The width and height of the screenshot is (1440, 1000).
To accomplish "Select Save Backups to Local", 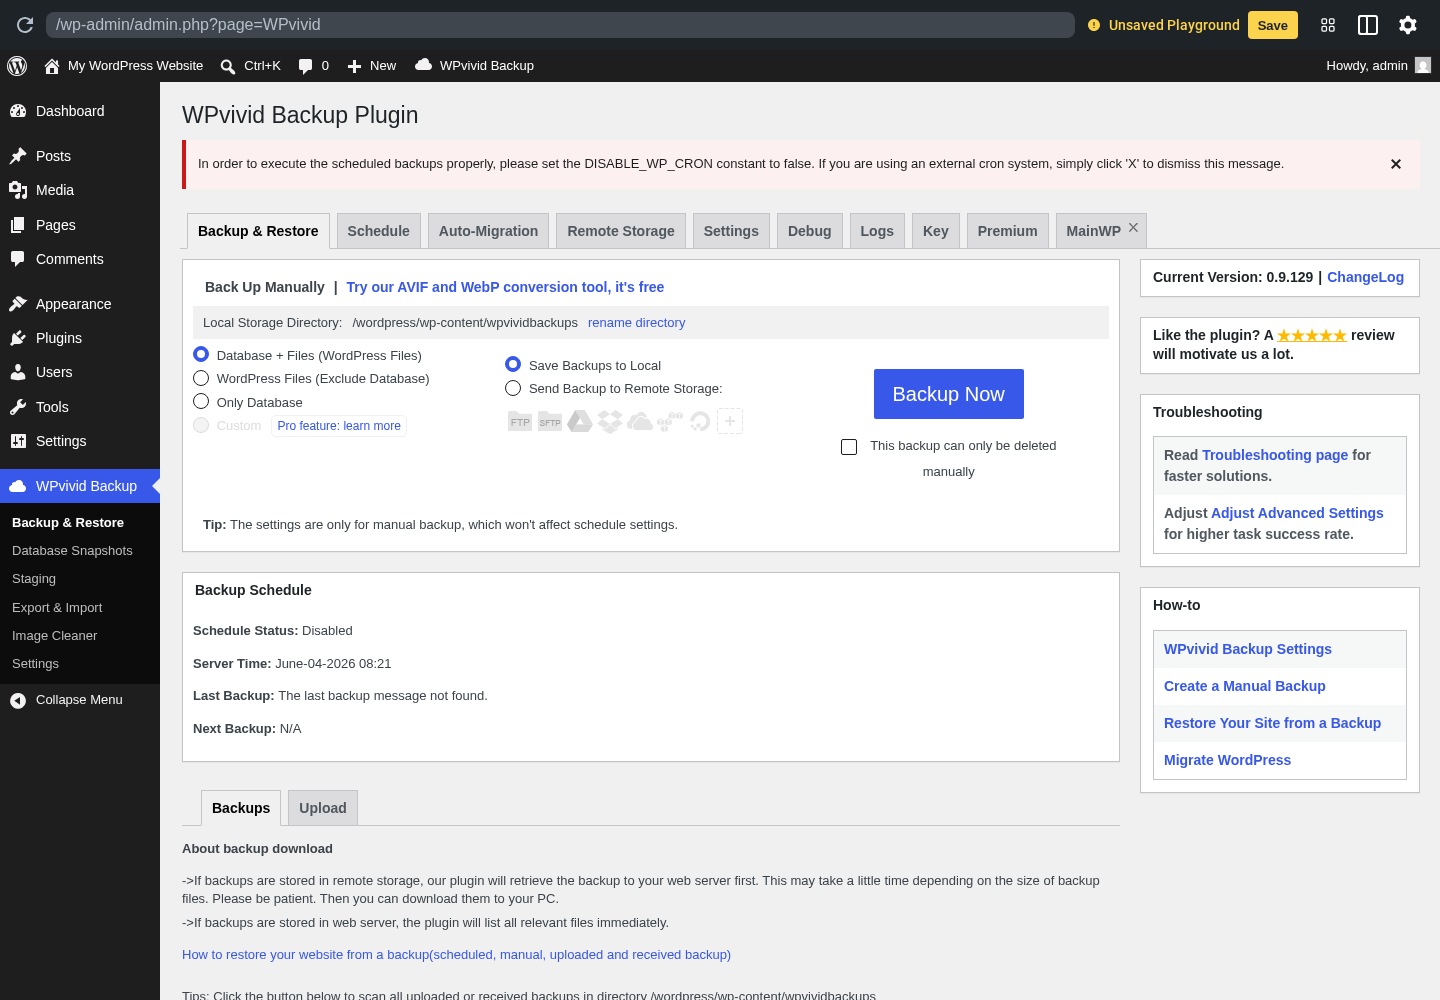I will point(513,364).
